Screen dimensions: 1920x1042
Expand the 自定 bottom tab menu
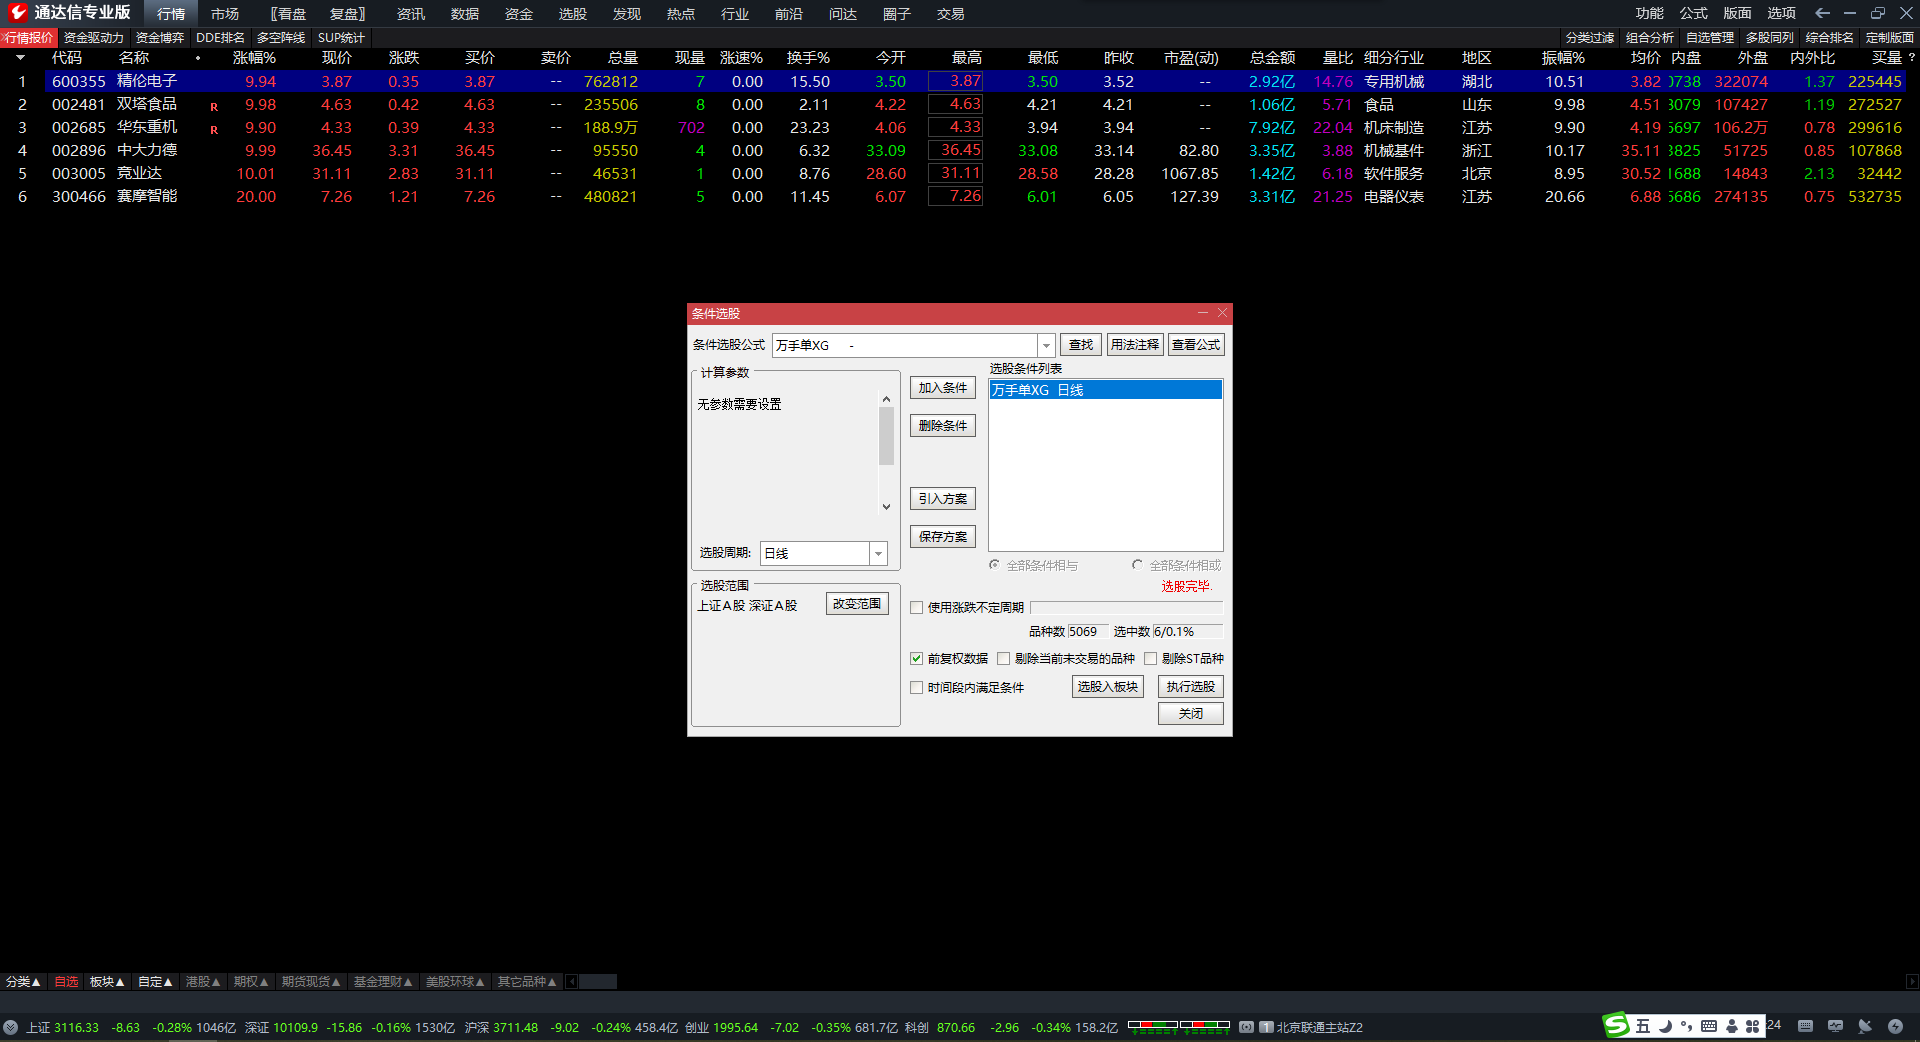155,982
